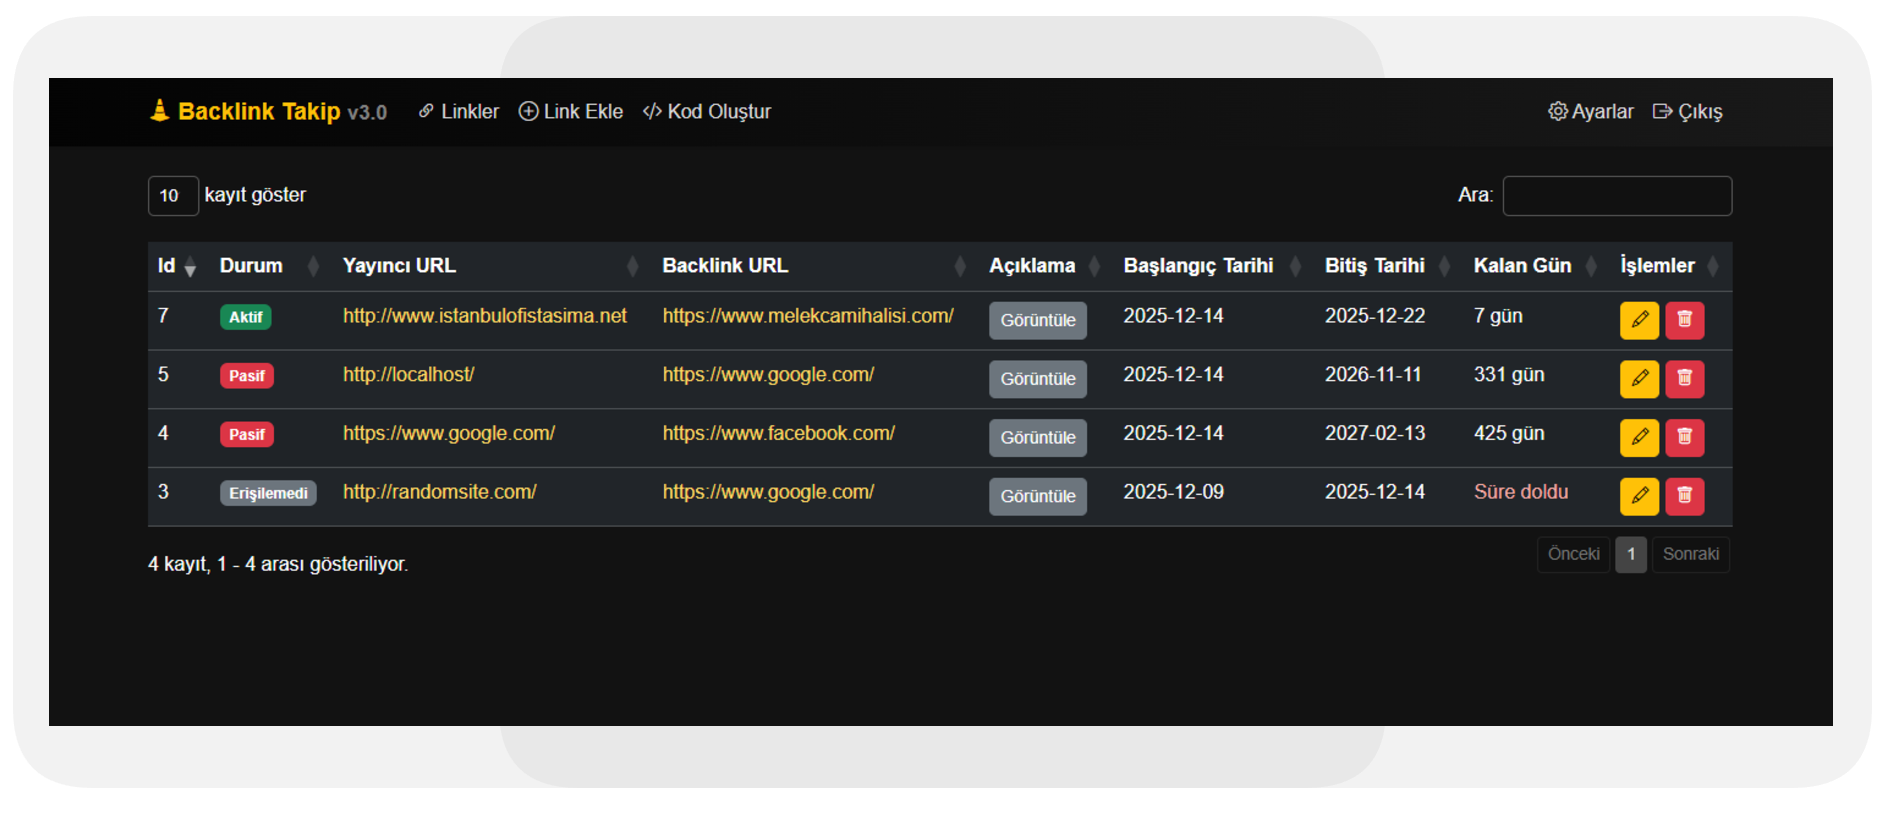Open google.com backlink in row 5
The image size is (1888, 814).
point(768,375)
